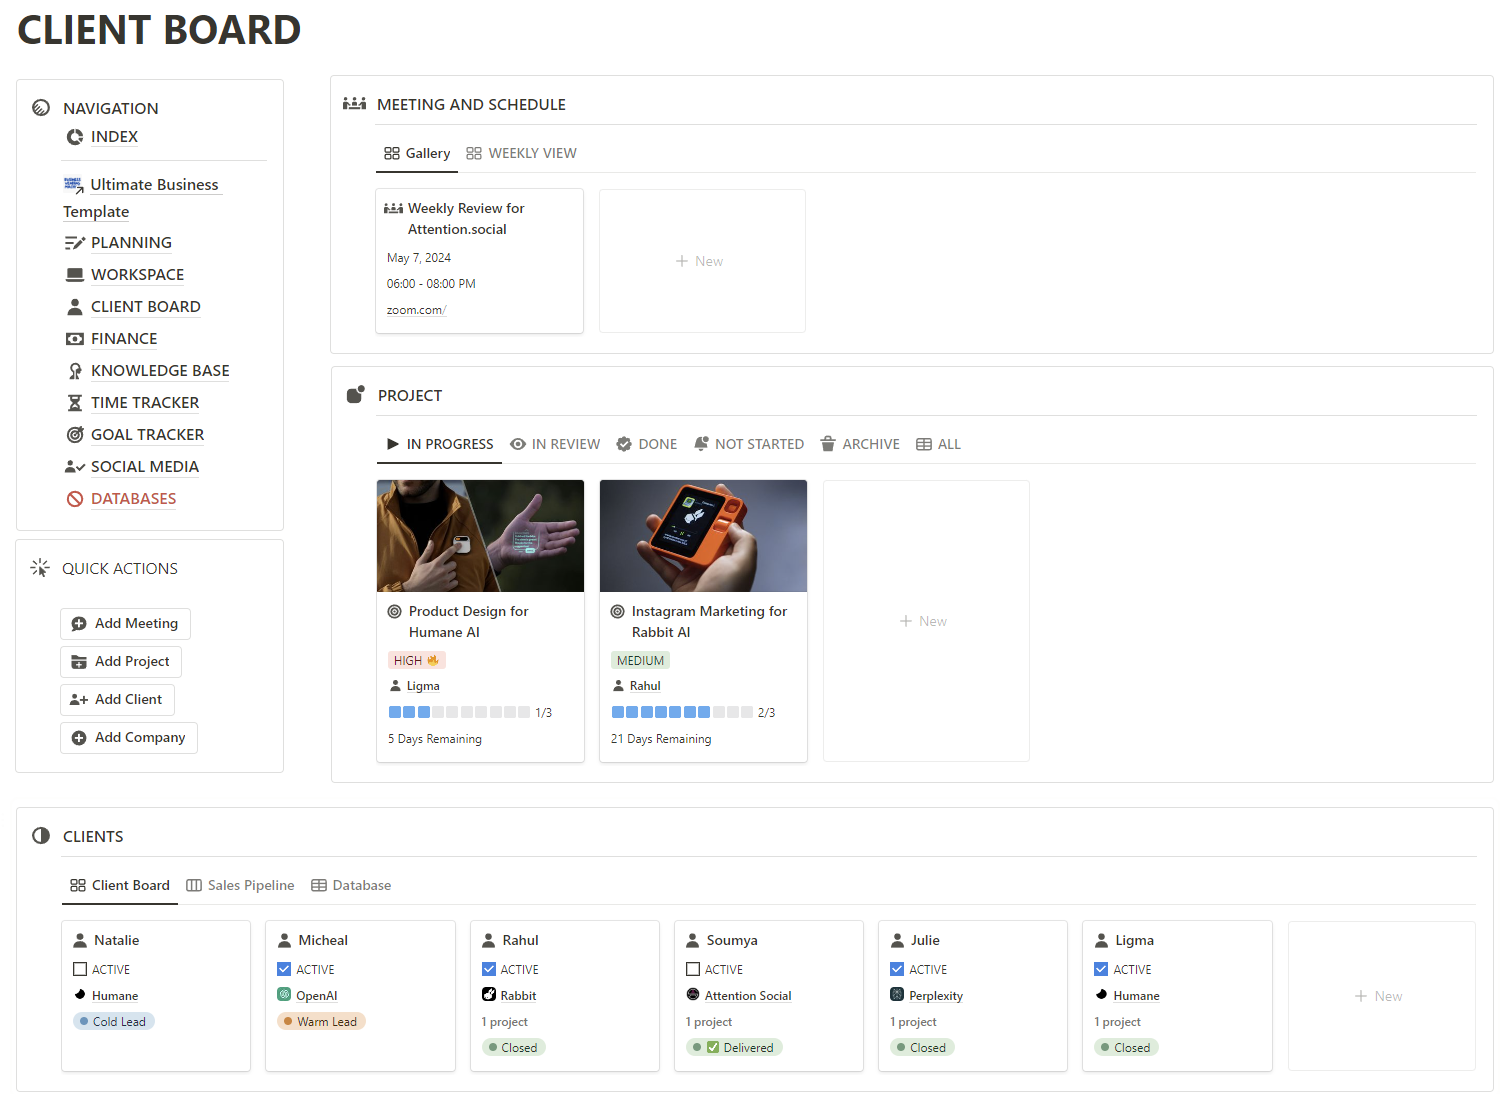Click the DATABASES red prohibited icon
The image size is (1504, 1094).
(75, 499)
